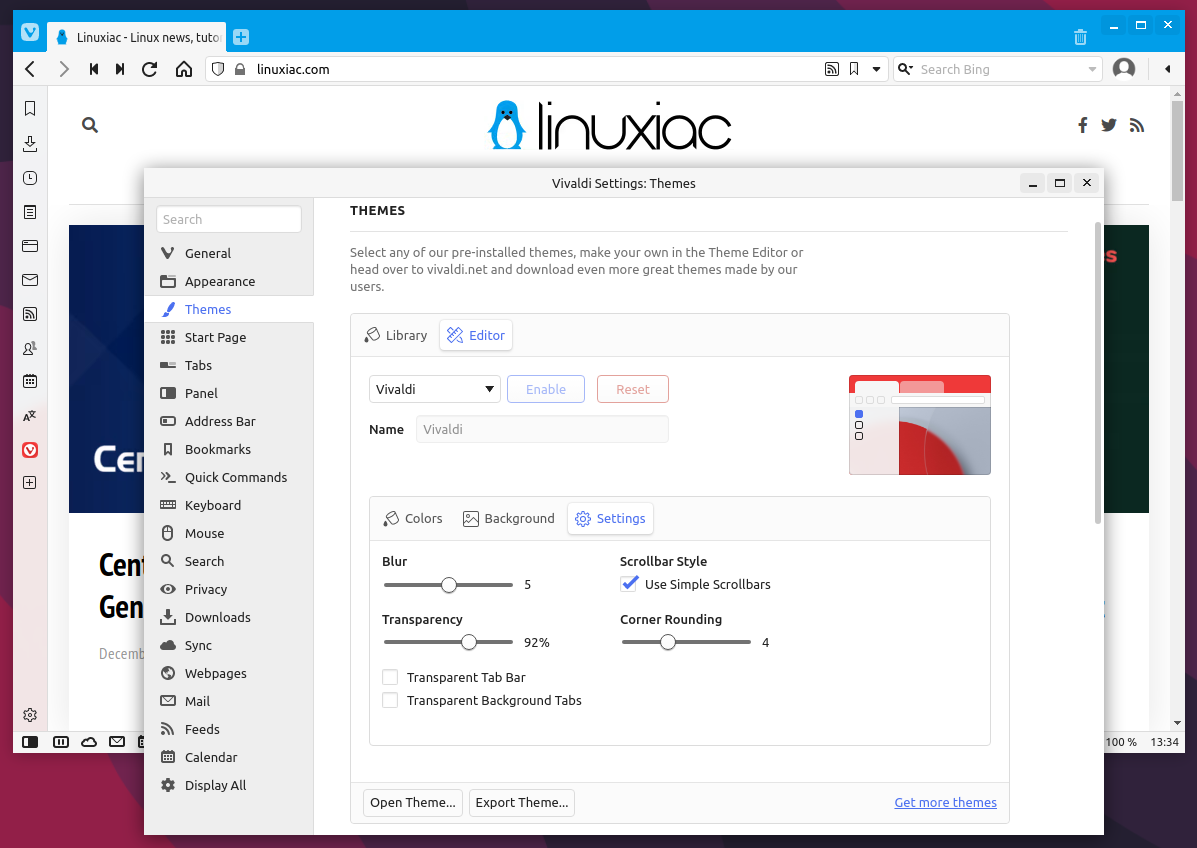Viewport: 1197px width, 848px height.
Task: Open the Window panel in the side bar
Action: (x=30, y=246)
